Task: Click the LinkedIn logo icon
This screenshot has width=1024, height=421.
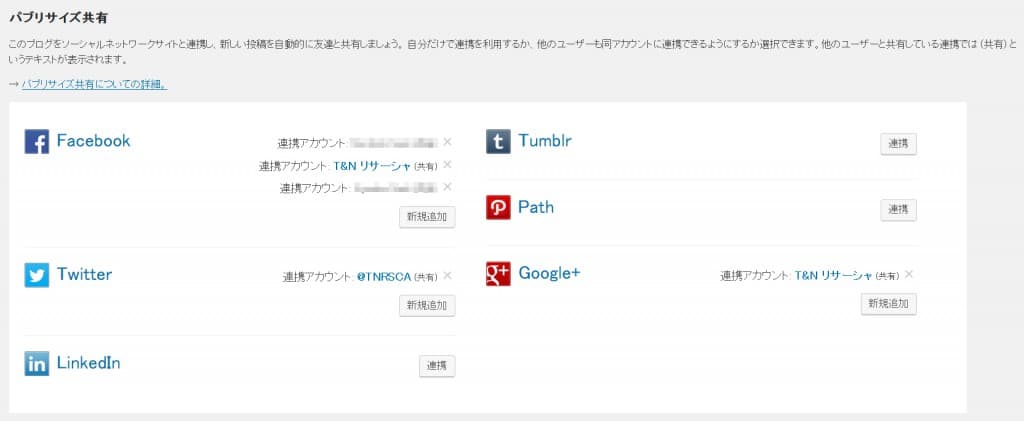Action: point(37,364)
